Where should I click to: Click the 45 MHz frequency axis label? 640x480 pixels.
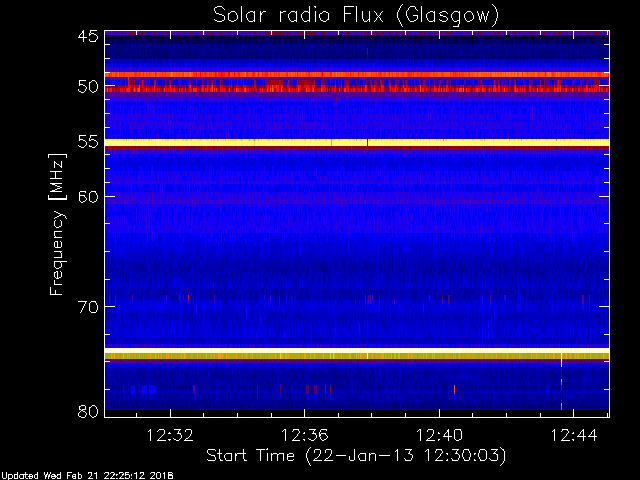click(x=88, y=36)
